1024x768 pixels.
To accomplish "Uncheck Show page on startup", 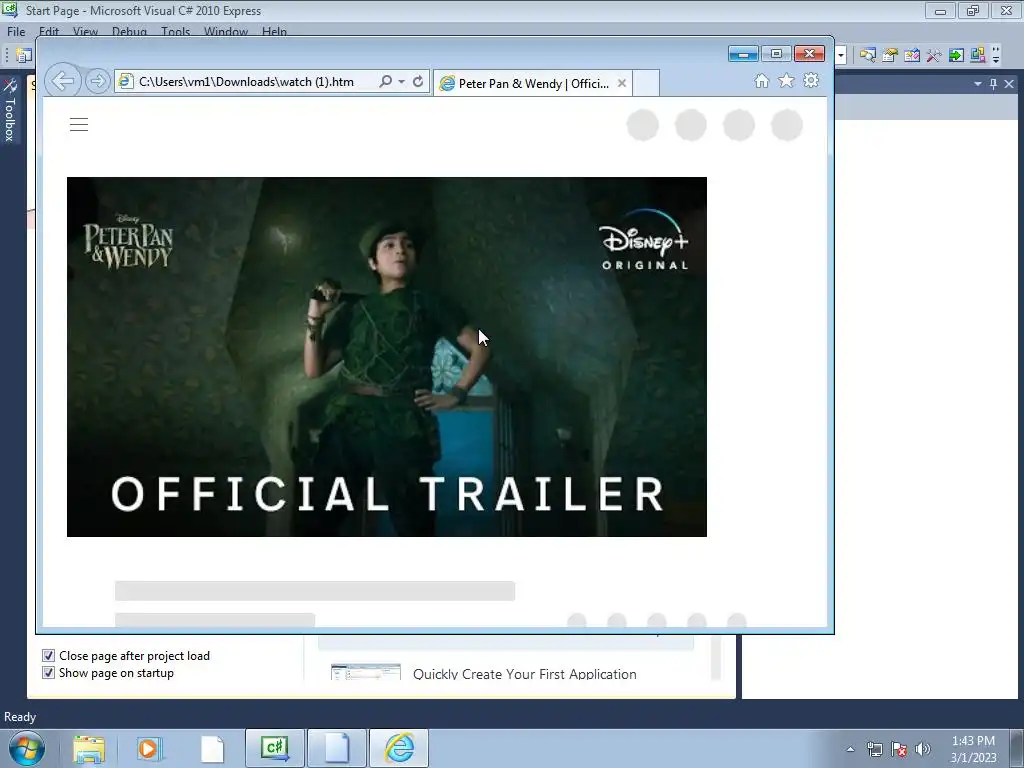I will (x=48, y=673).
